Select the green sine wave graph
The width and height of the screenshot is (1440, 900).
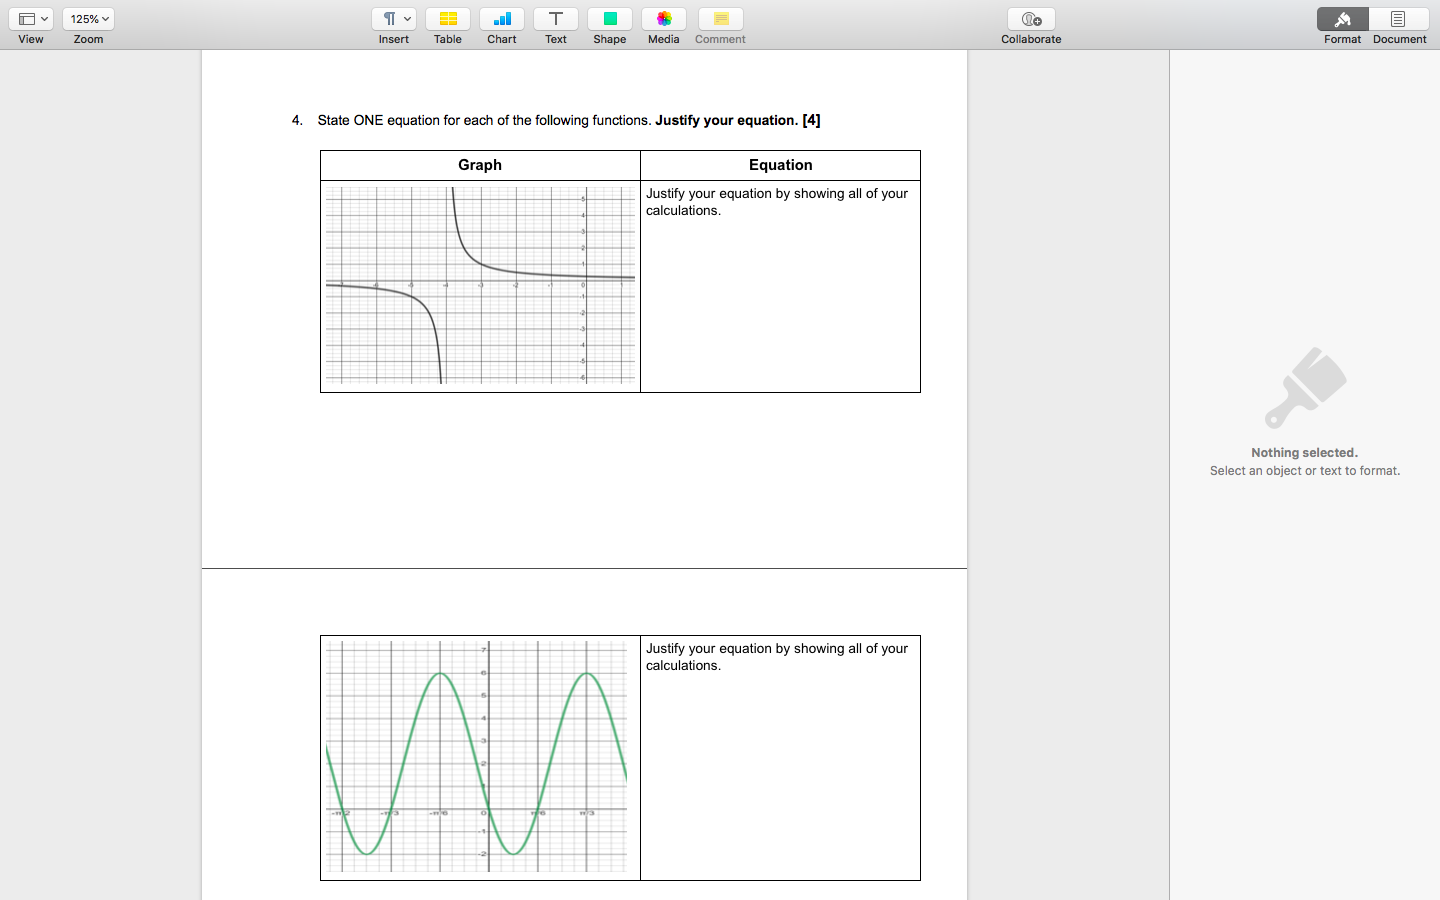coord(477,757)
